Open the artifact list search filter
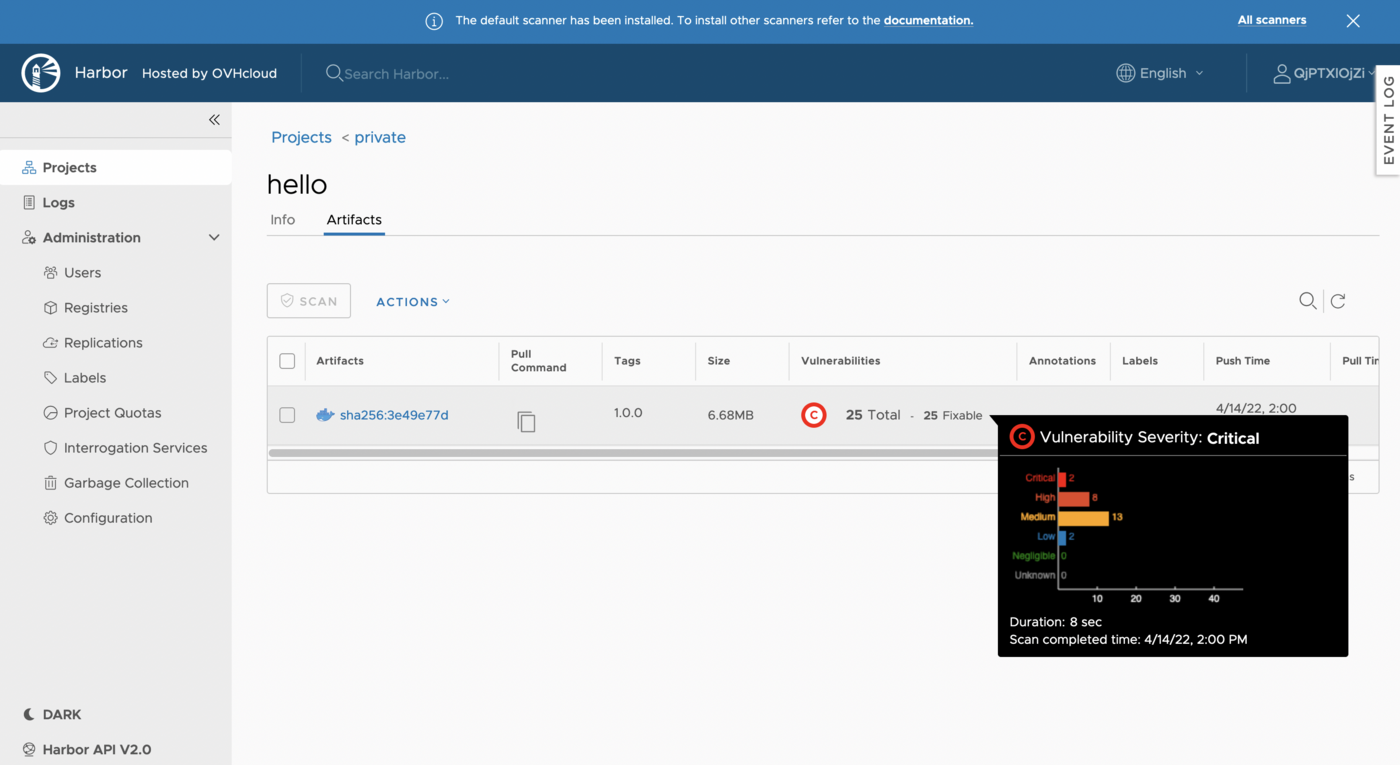The height and width of the screenshot is (765, 1400). point(1307,300)
